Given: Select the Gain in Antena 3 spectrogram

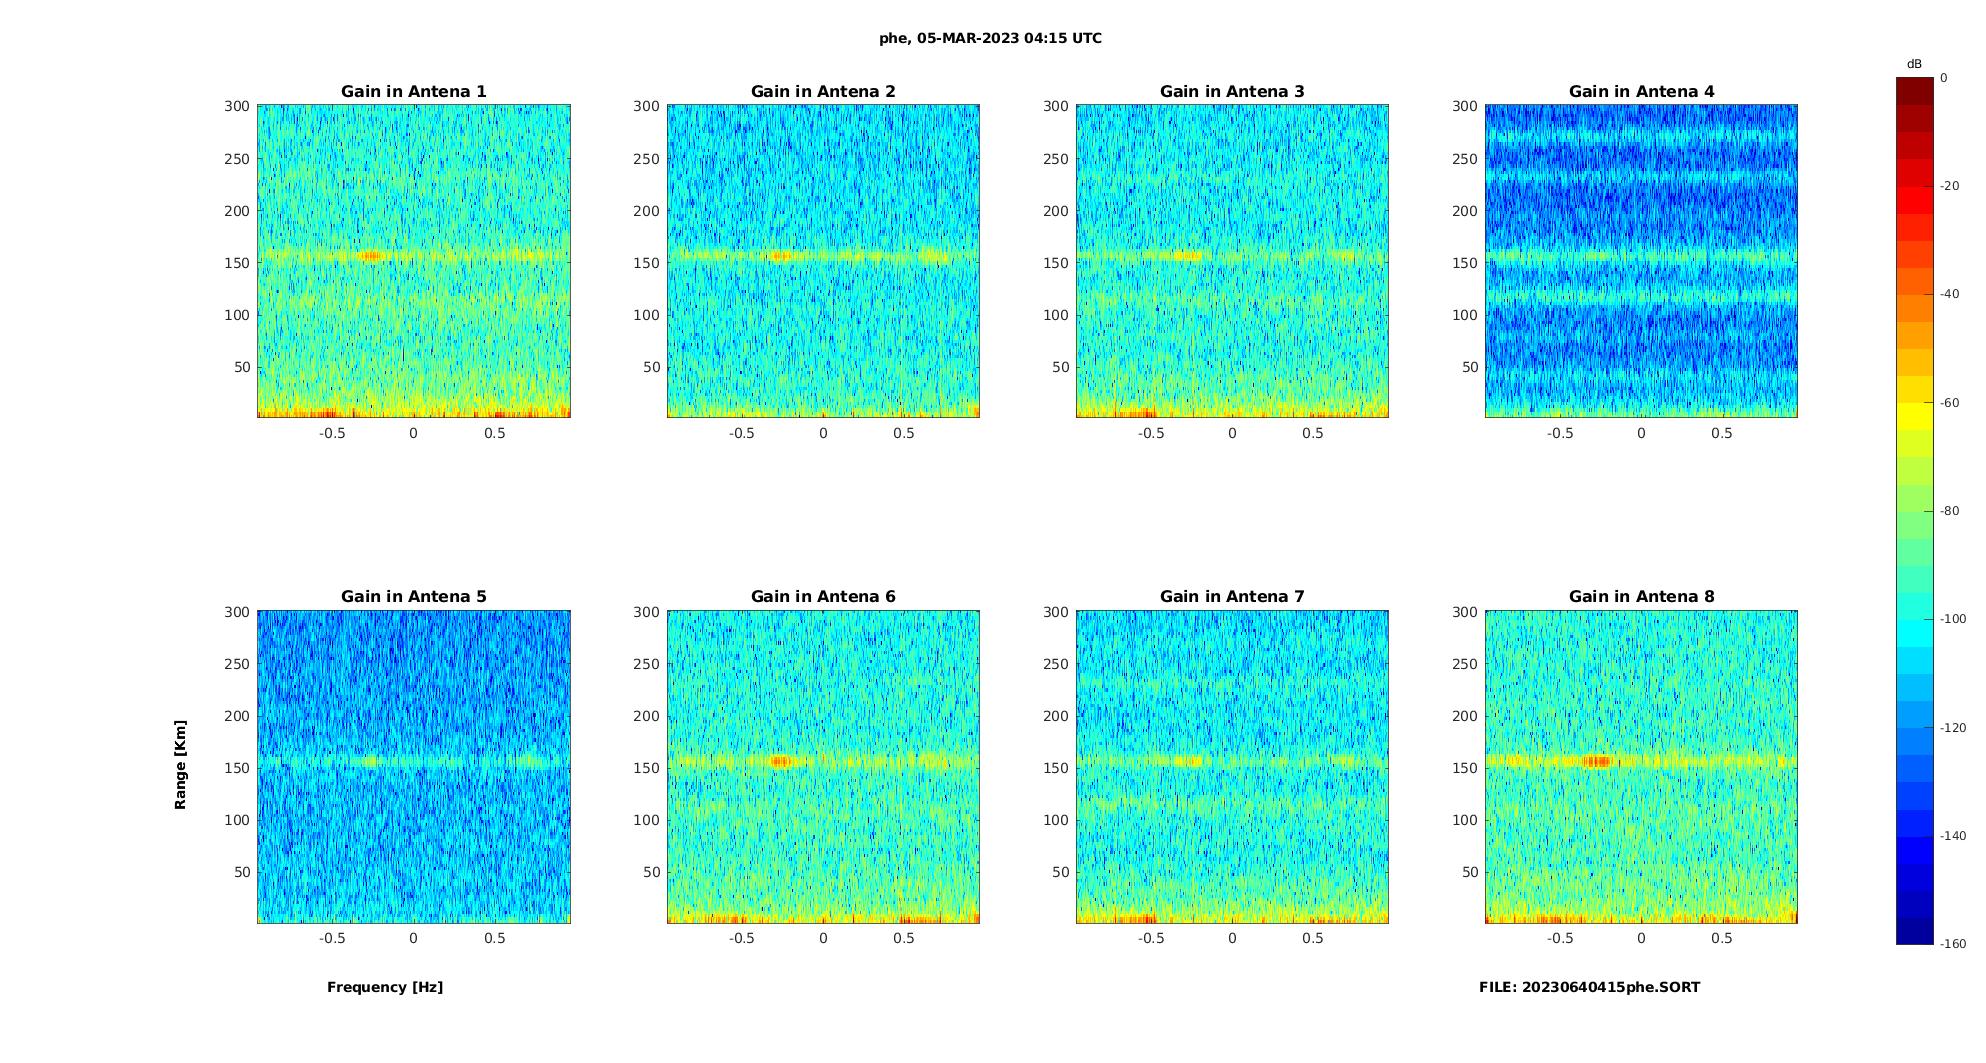Looking at the screenshot, I should coord(1232,261).
